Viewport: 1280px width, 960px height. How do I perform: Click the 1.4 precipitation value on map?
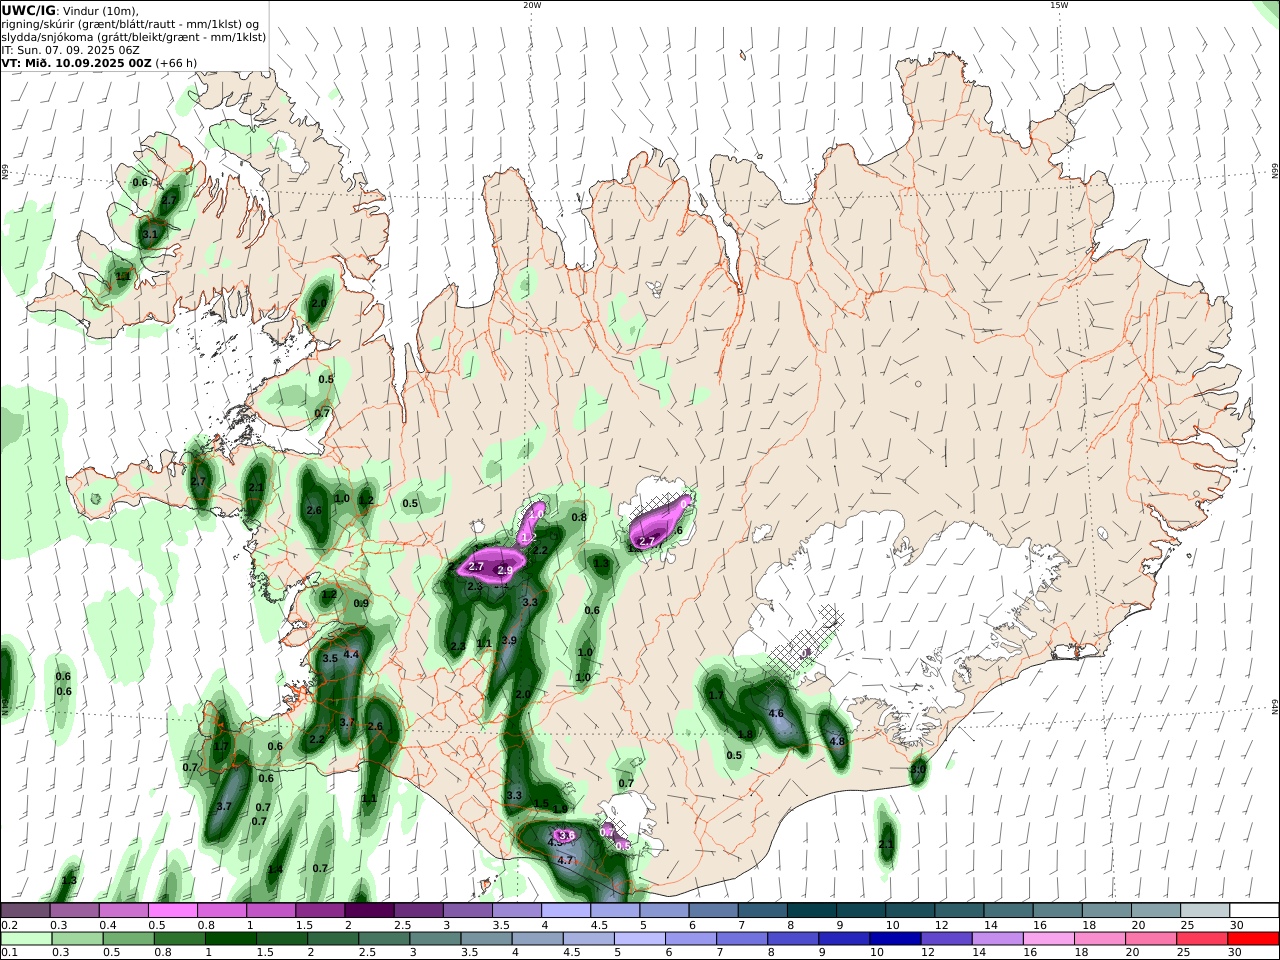(275, 869)
